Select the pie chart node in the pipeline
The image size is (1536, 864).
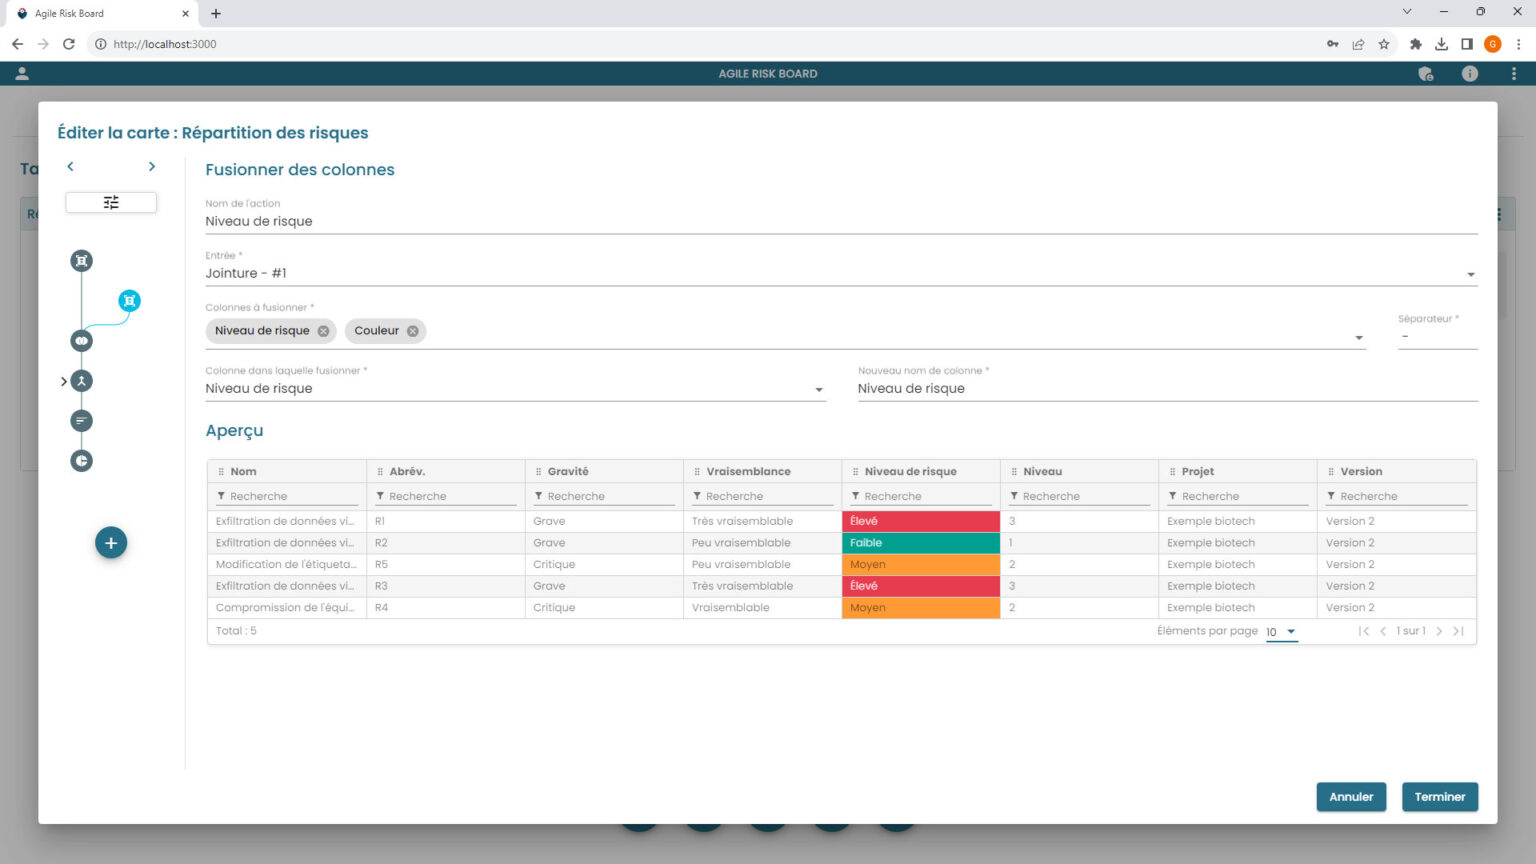[x=81, y=460]
